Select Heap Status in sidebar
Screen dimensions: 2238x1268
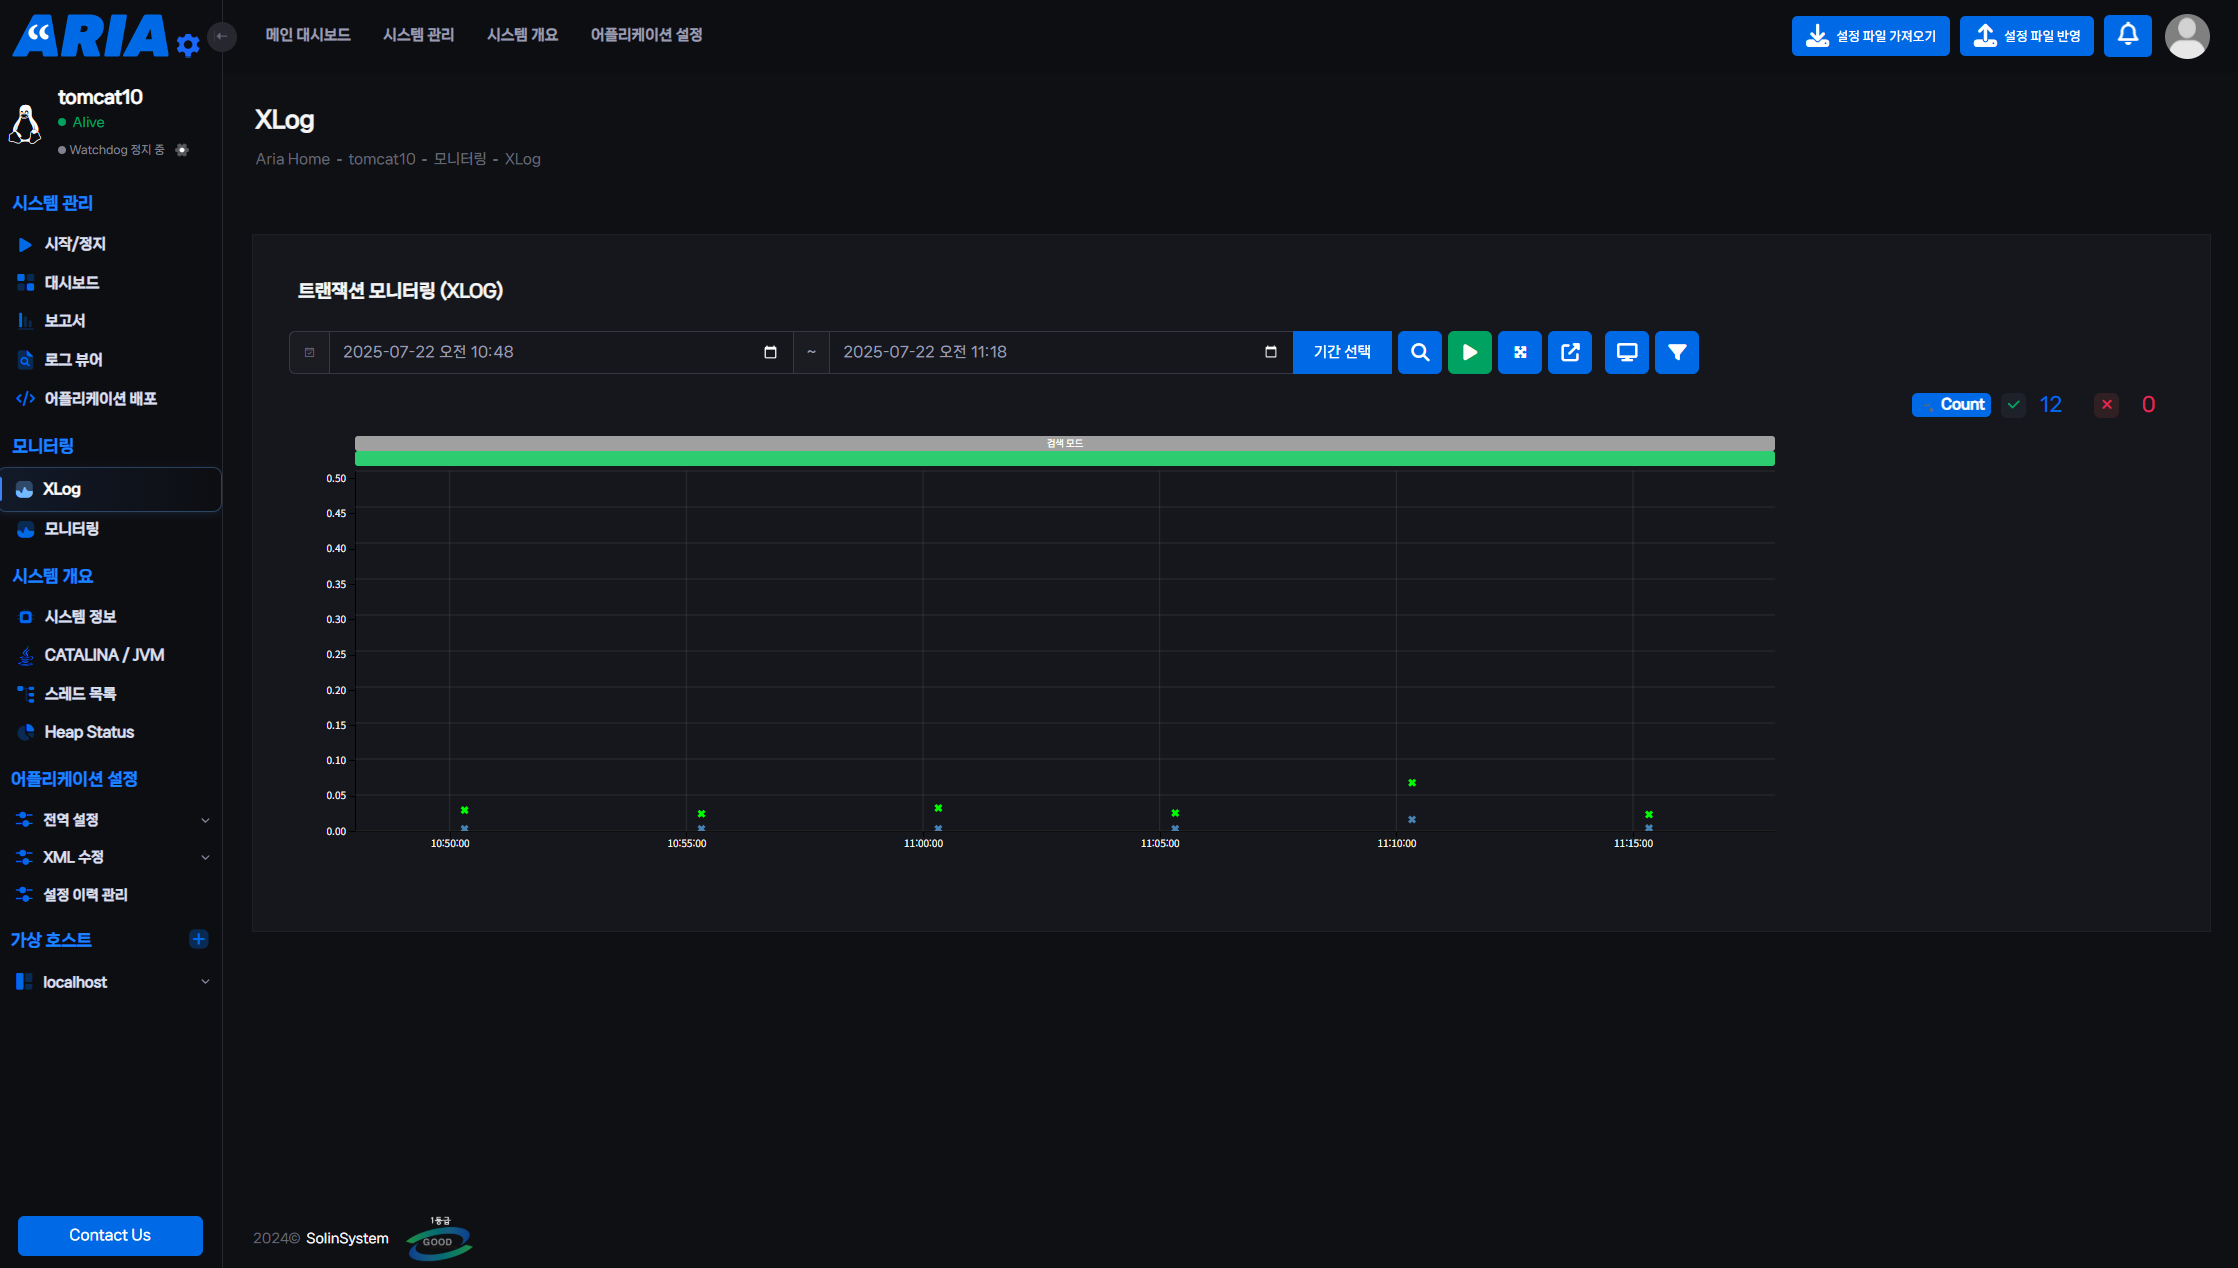[89, 732]
